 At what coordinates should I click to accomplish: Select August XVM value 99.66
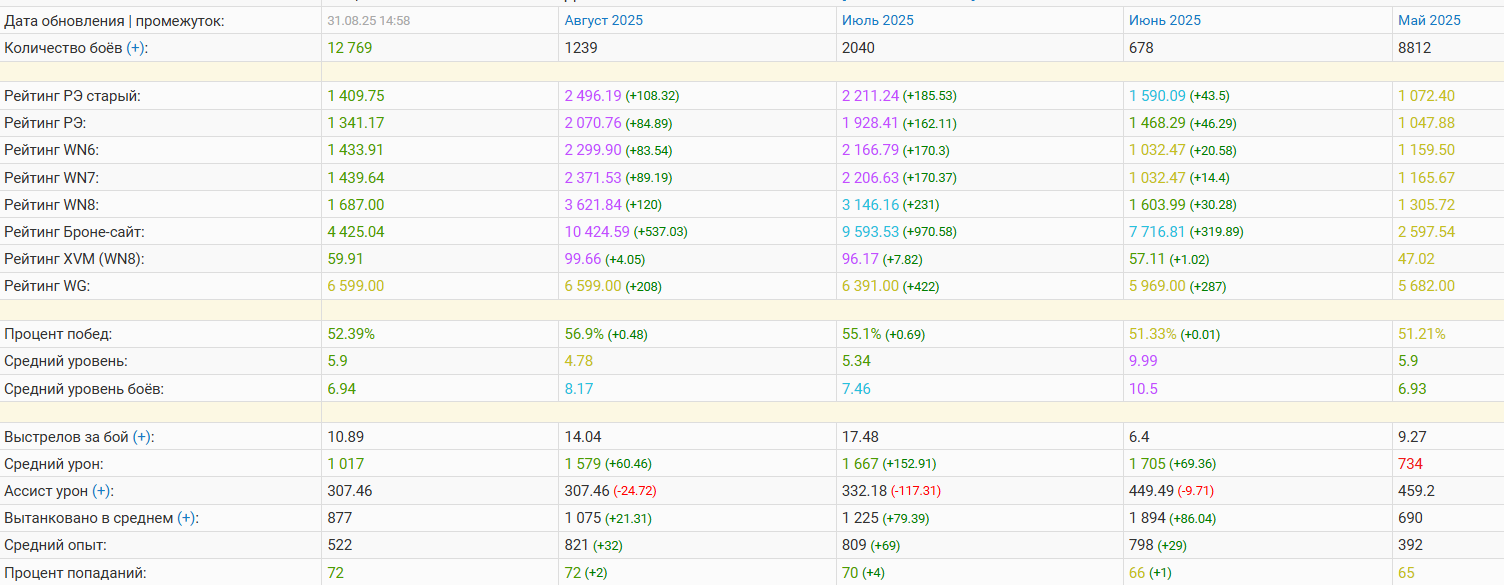click(x=583, y=258)
